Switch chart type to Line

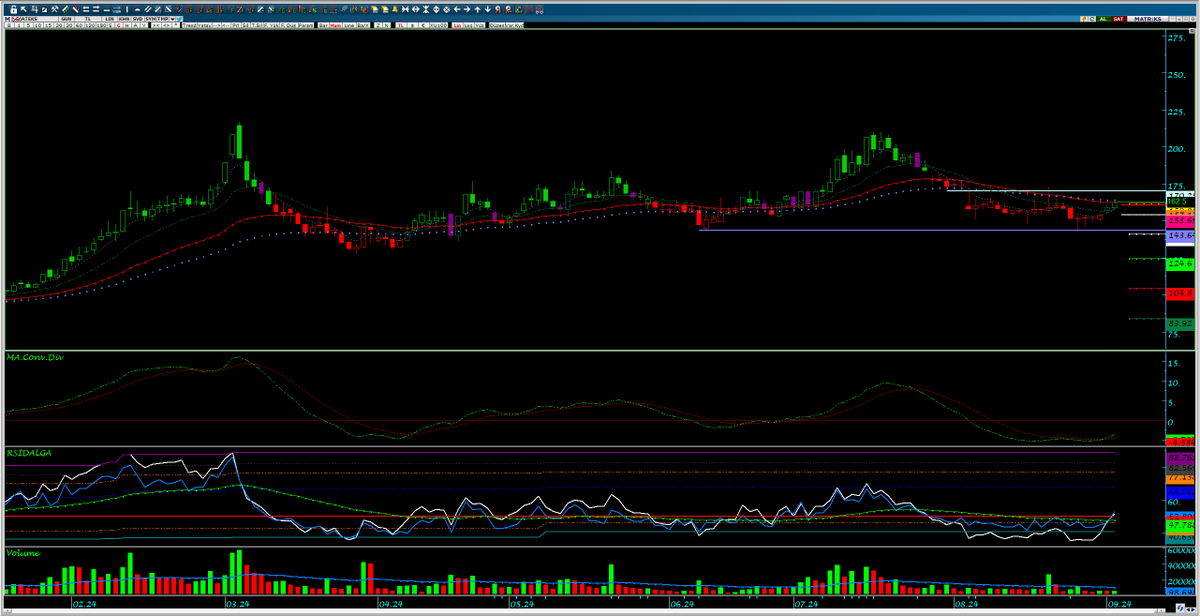click(x=349, y=25)
